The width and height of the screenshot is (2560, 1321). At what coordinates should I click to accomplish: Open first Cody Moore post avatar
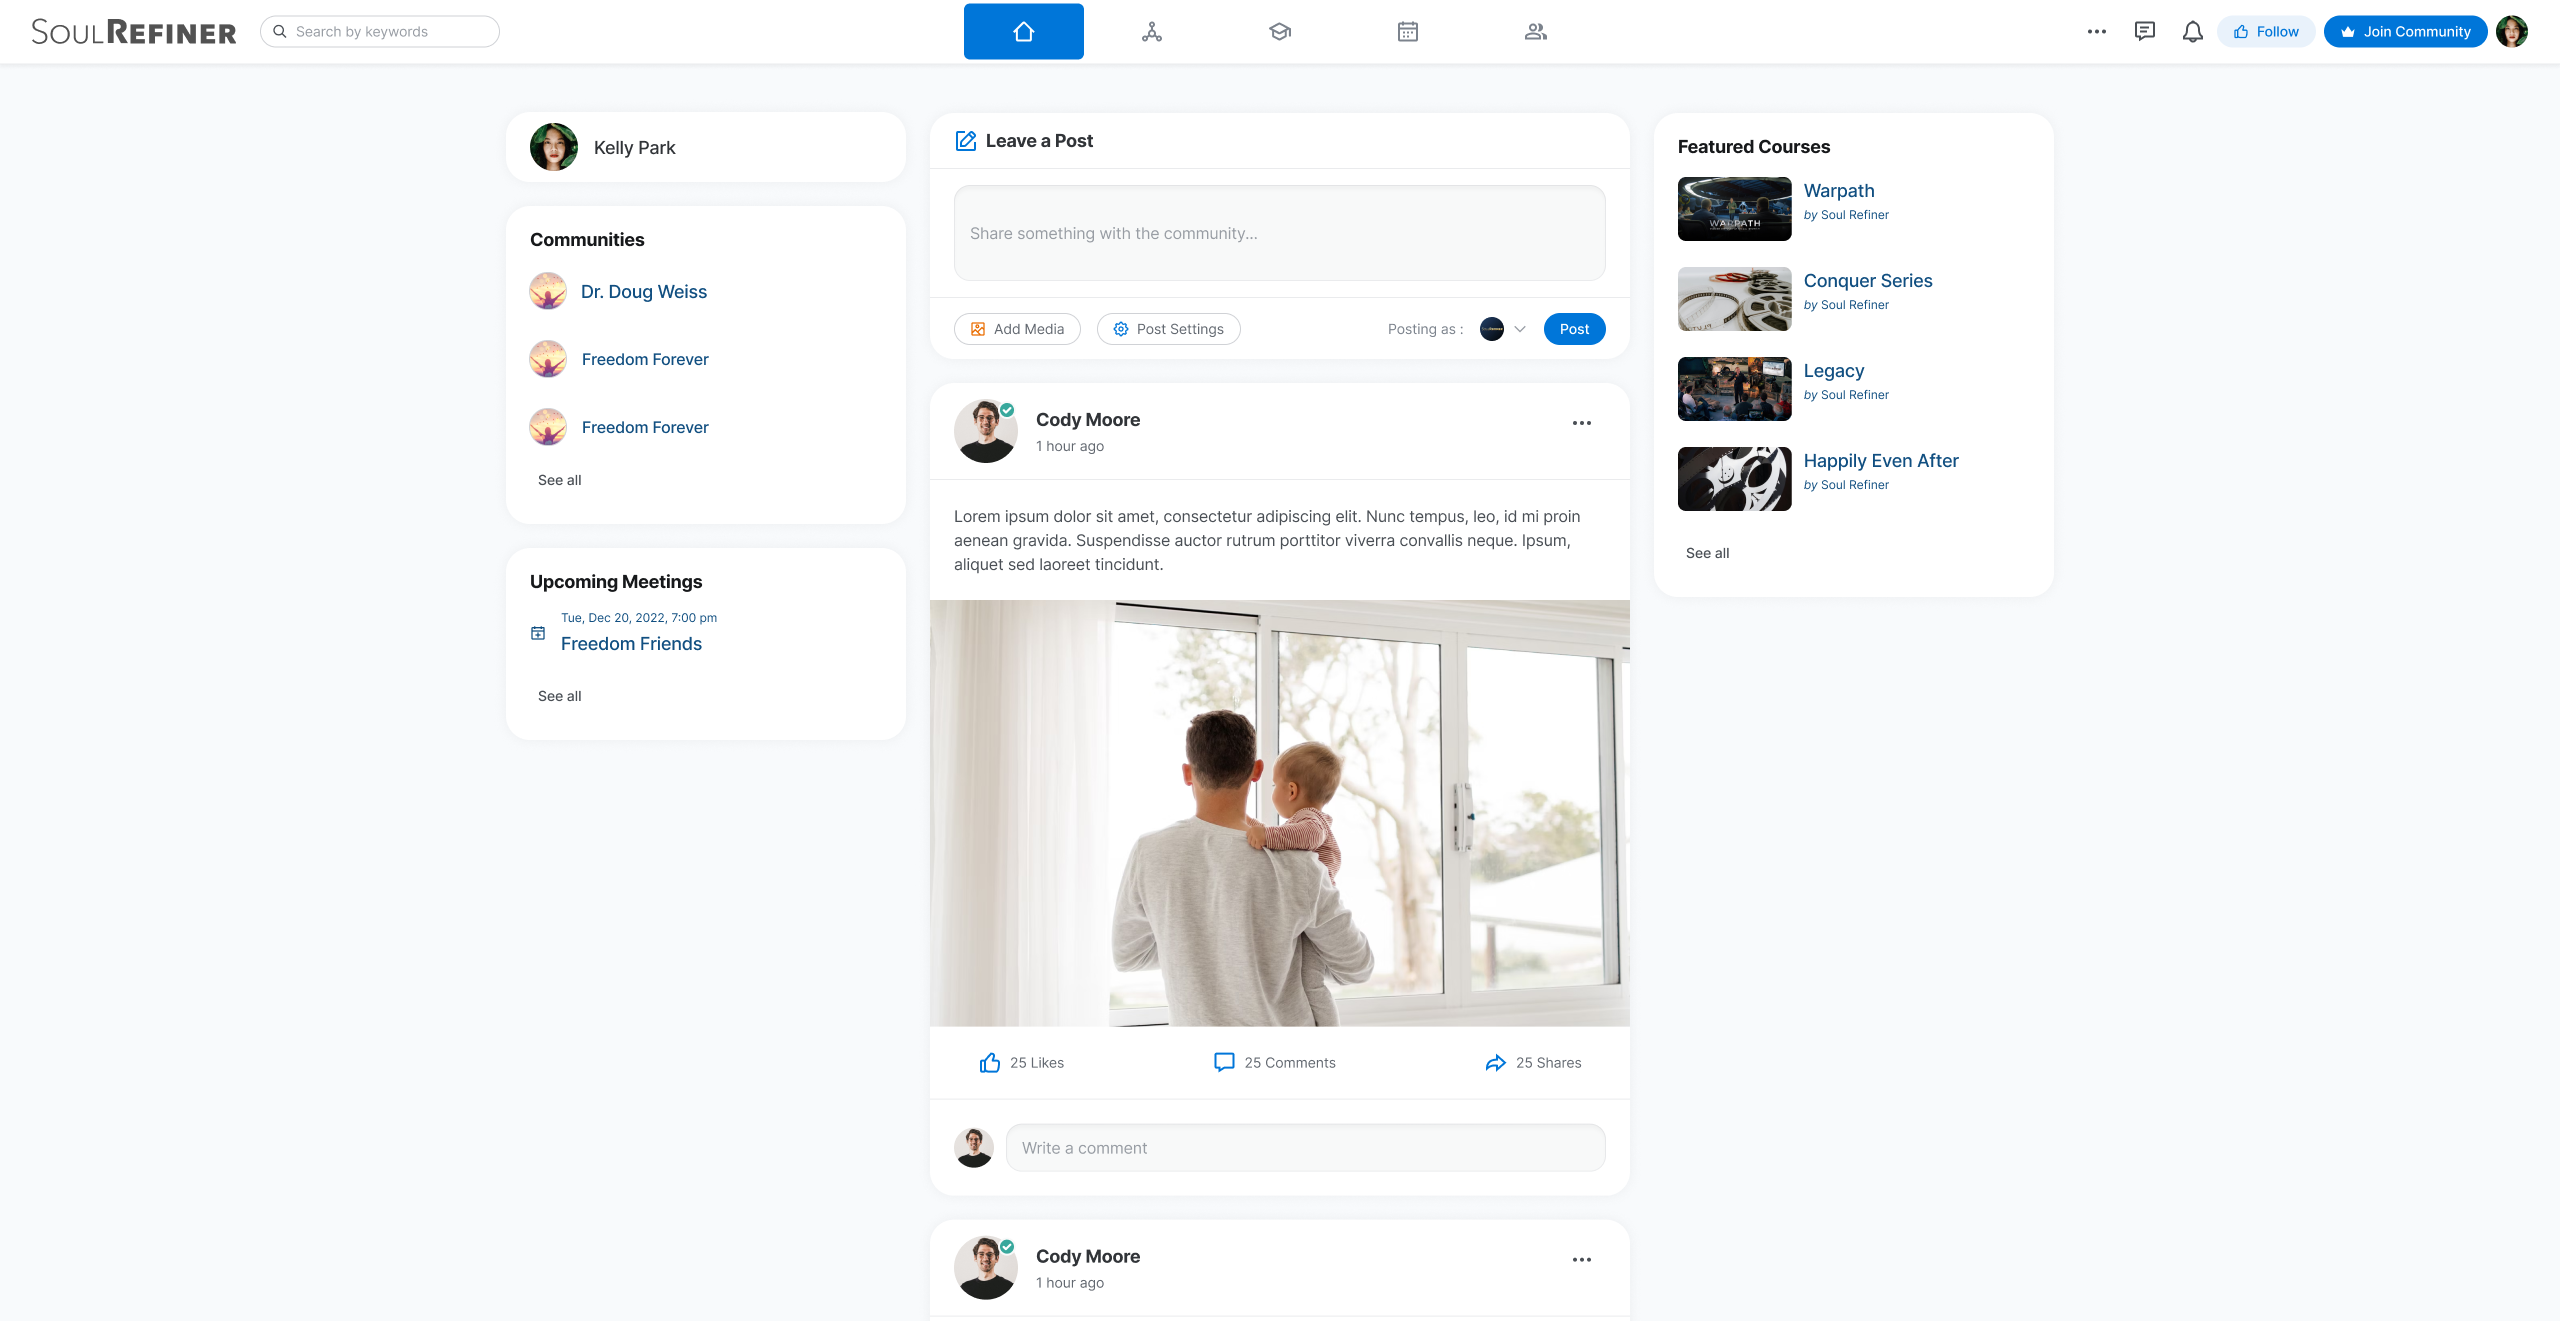point(986,431)
